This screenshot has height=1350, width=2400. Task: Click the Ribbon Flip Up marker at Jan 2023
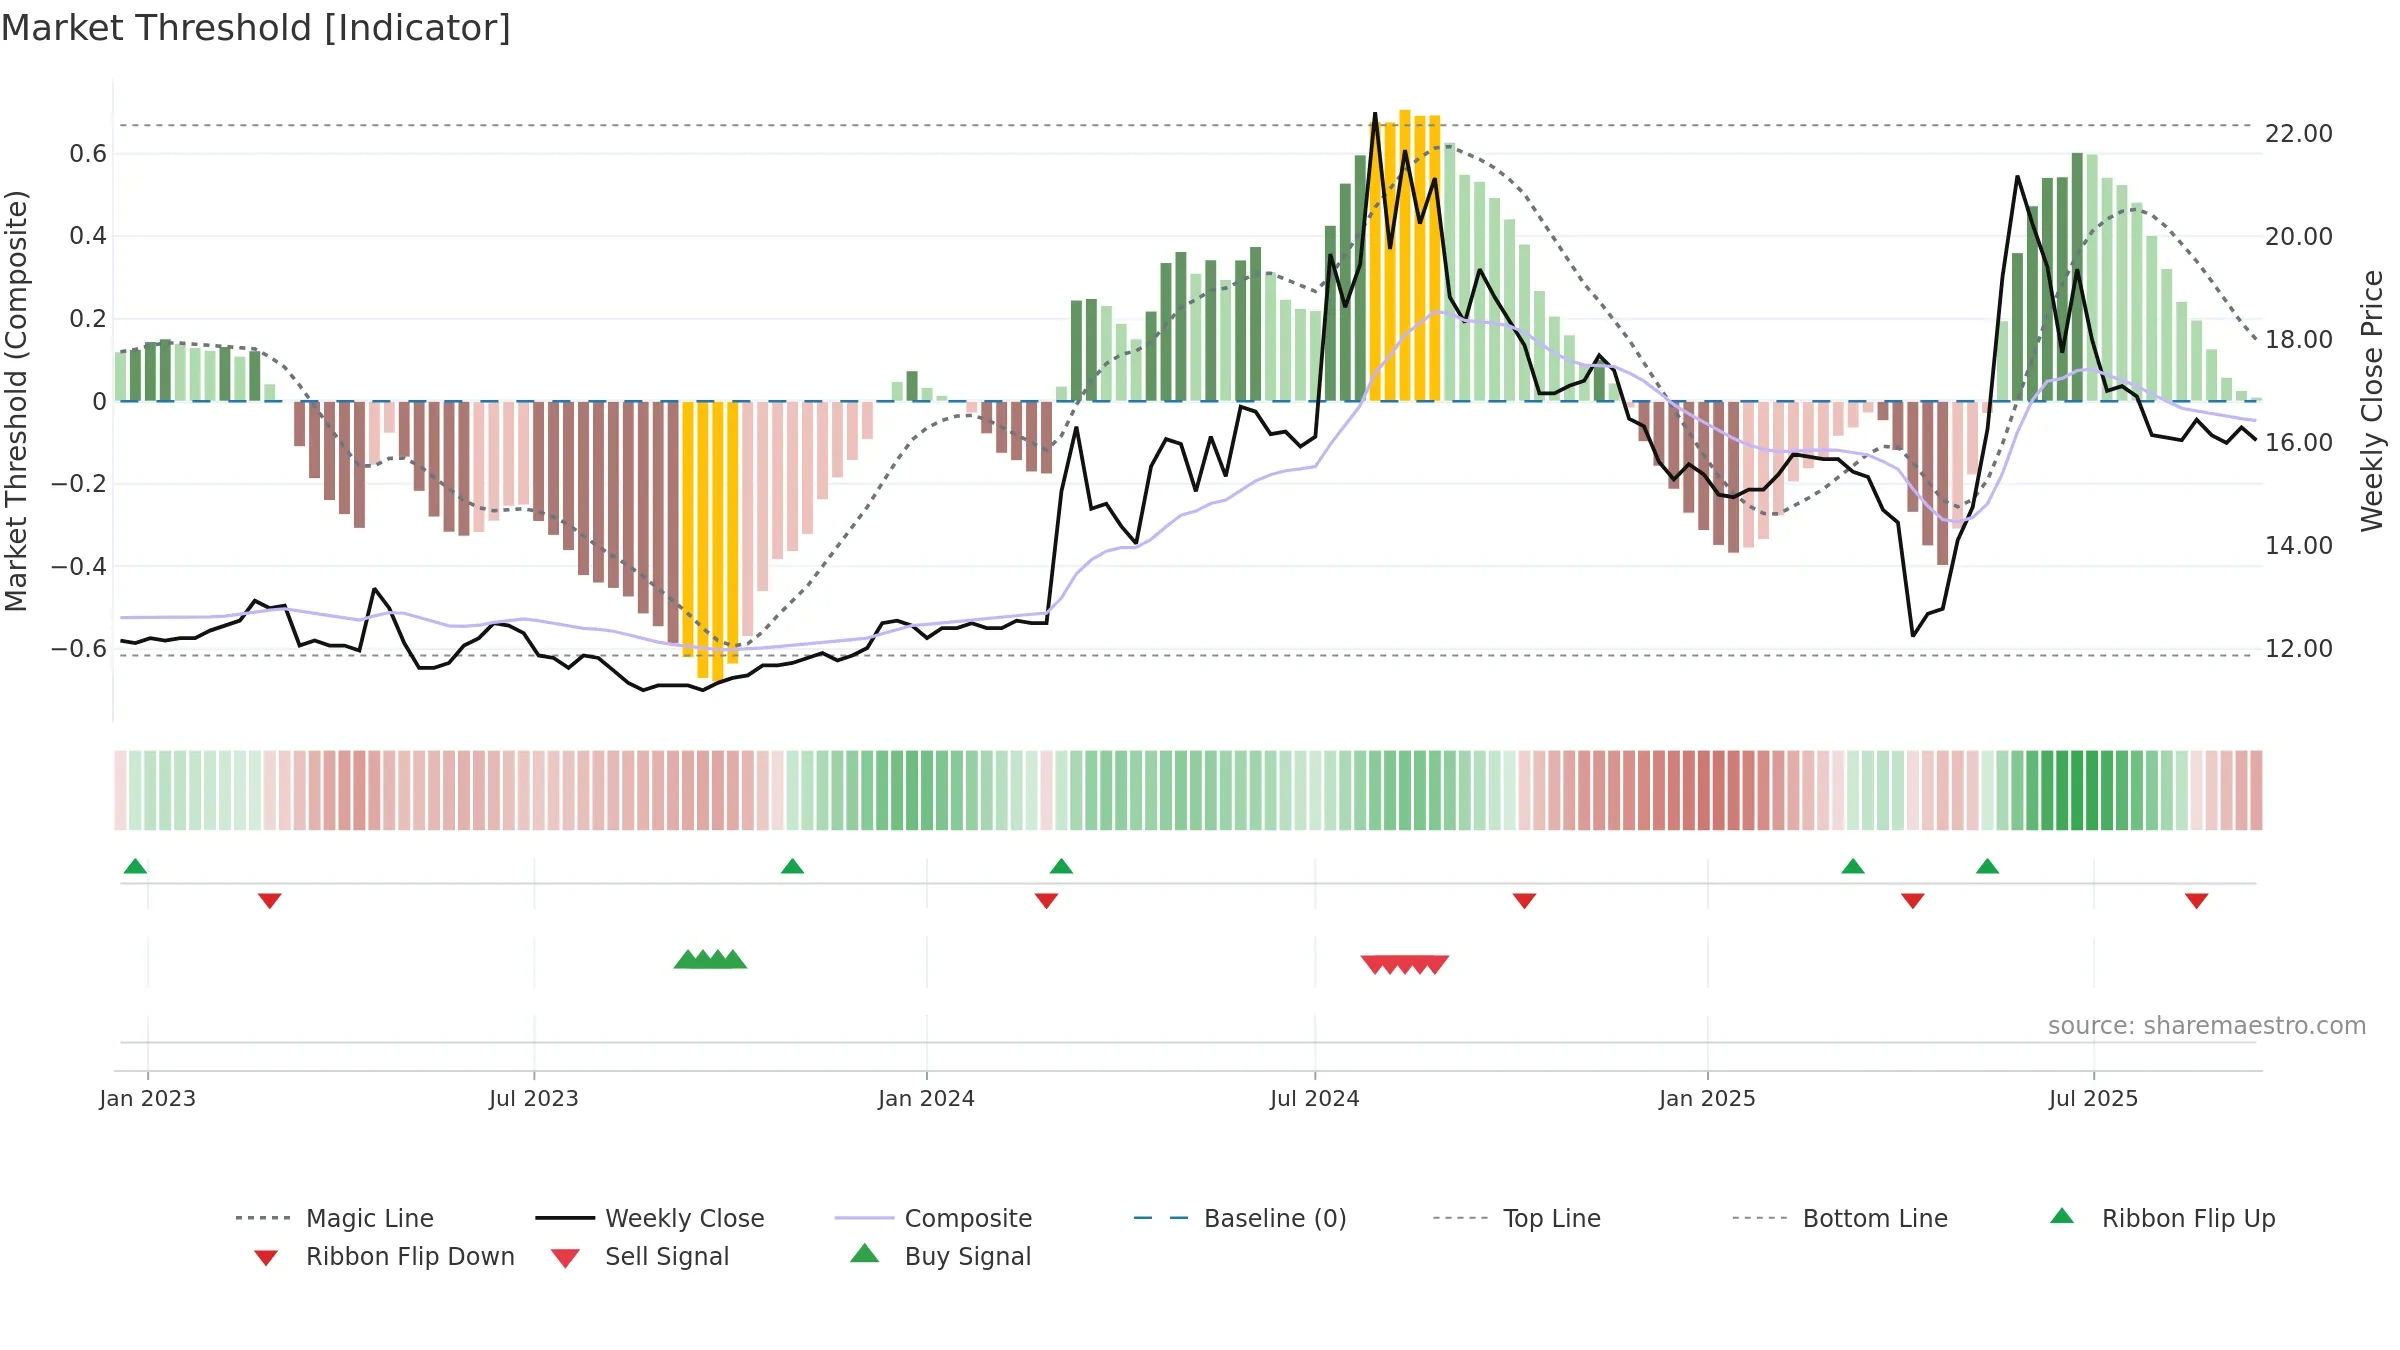tap(135, 866)
